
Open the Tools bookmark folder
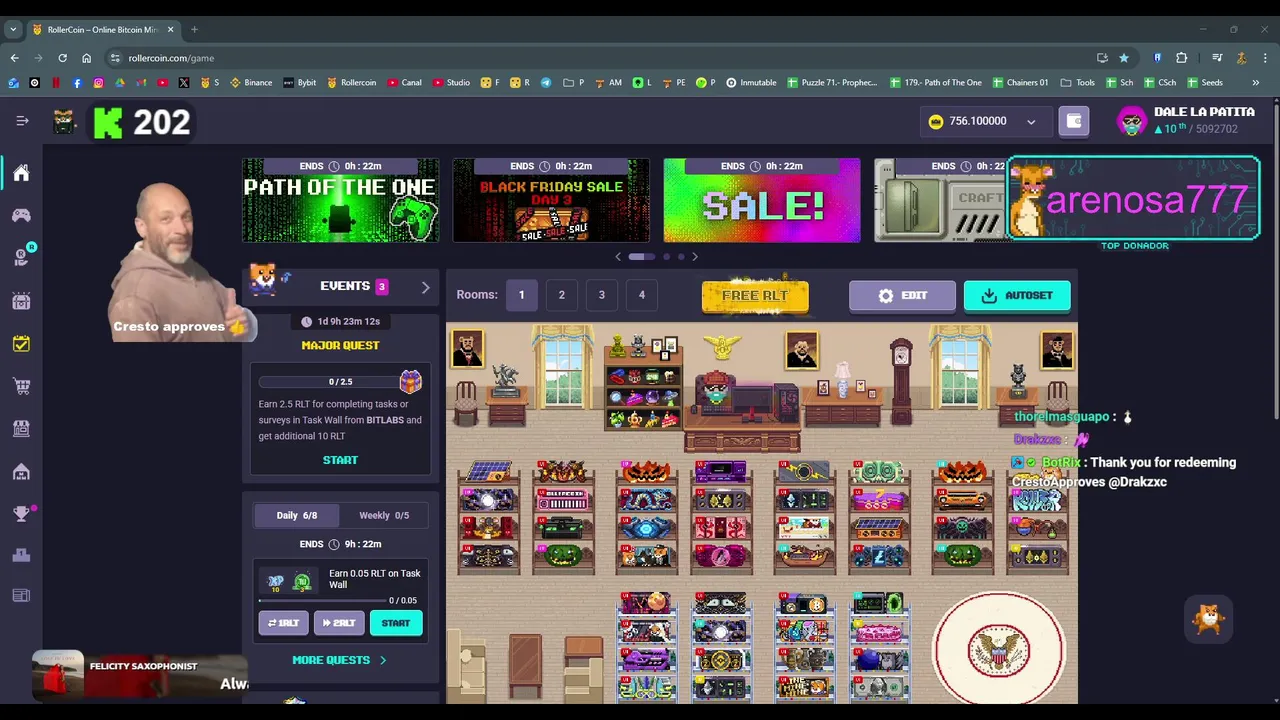[x=1077, y=83]
